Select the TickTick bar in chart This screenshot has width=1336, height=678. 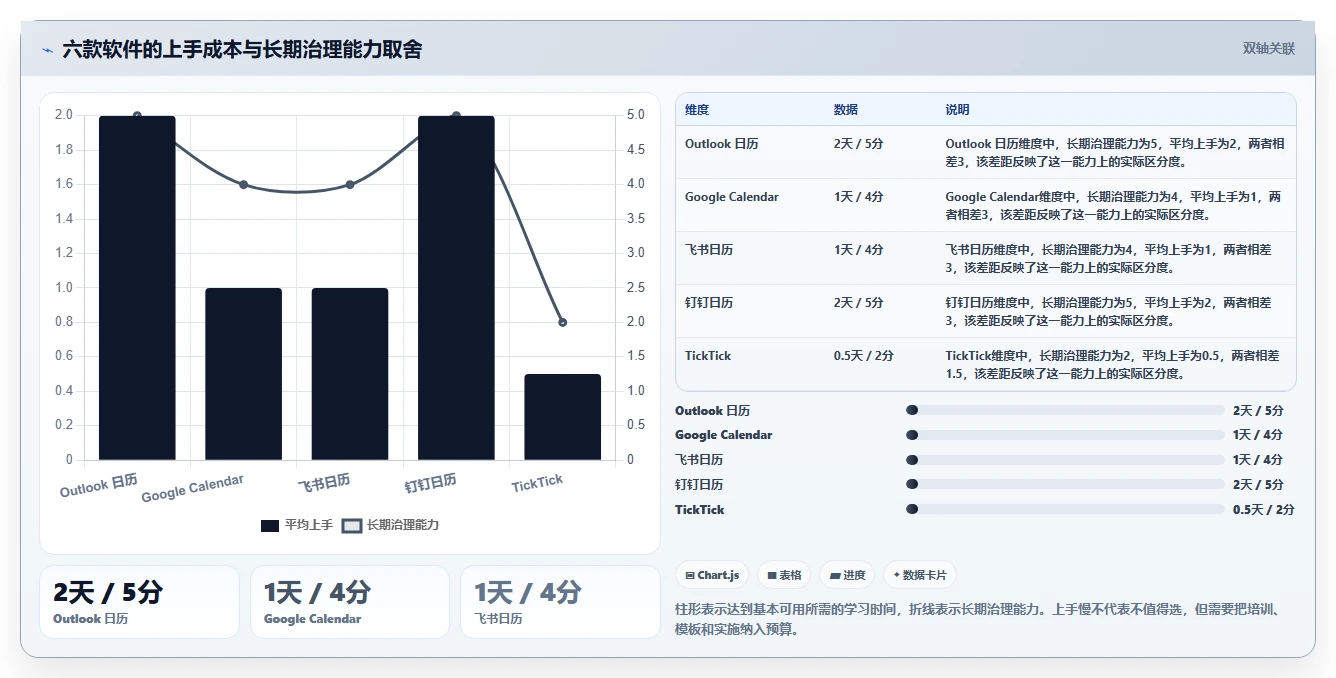click(x=563, y=417)
